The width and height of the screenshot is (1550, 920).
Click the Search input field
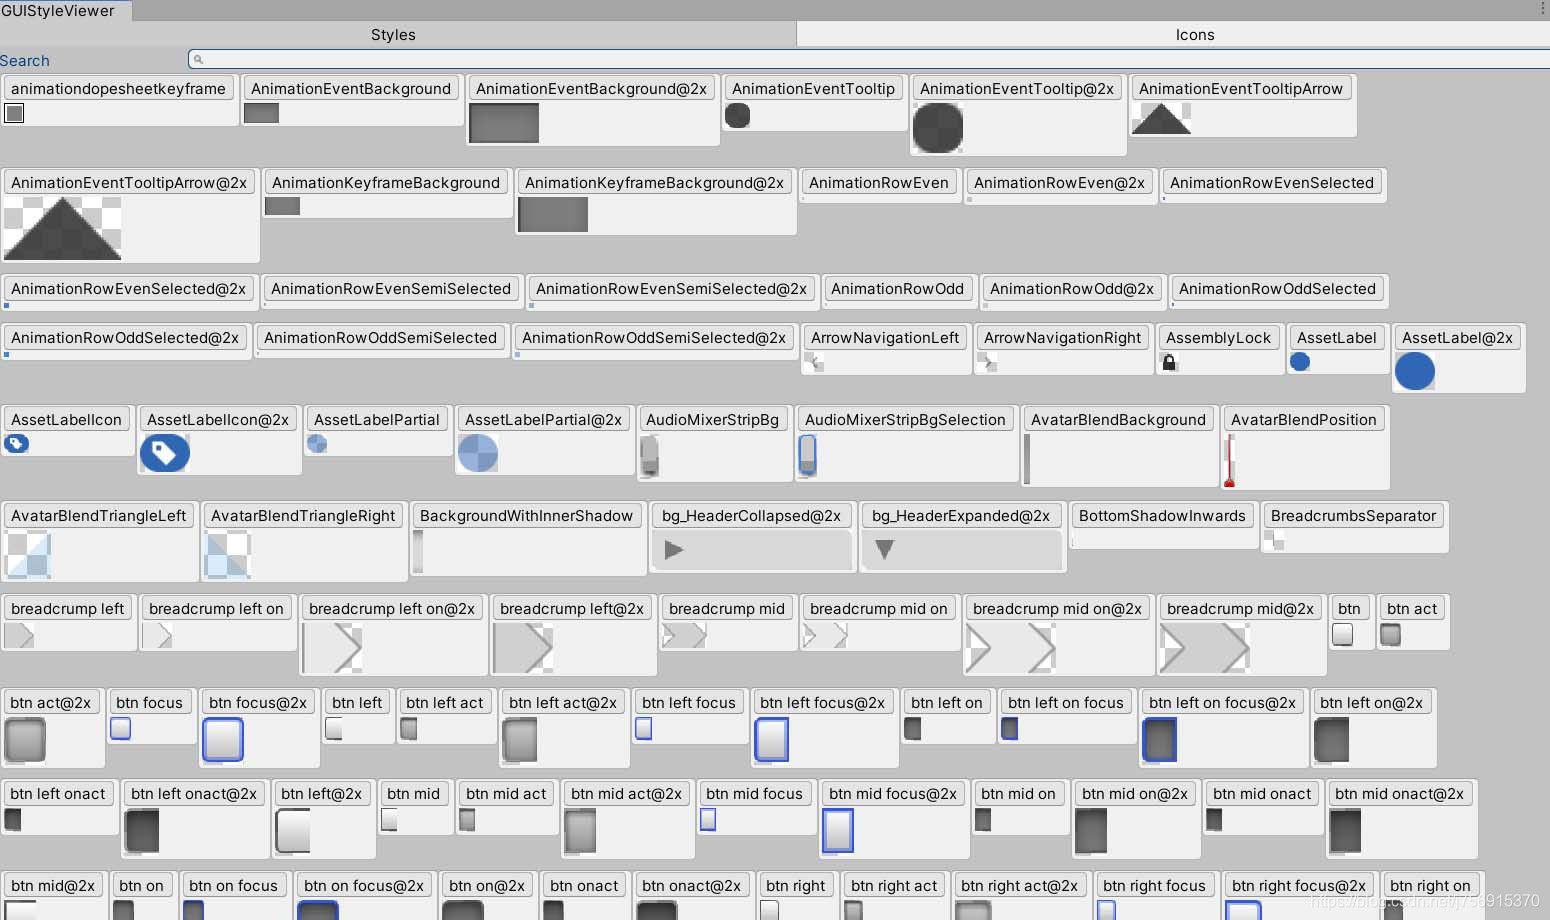(868, 59)
